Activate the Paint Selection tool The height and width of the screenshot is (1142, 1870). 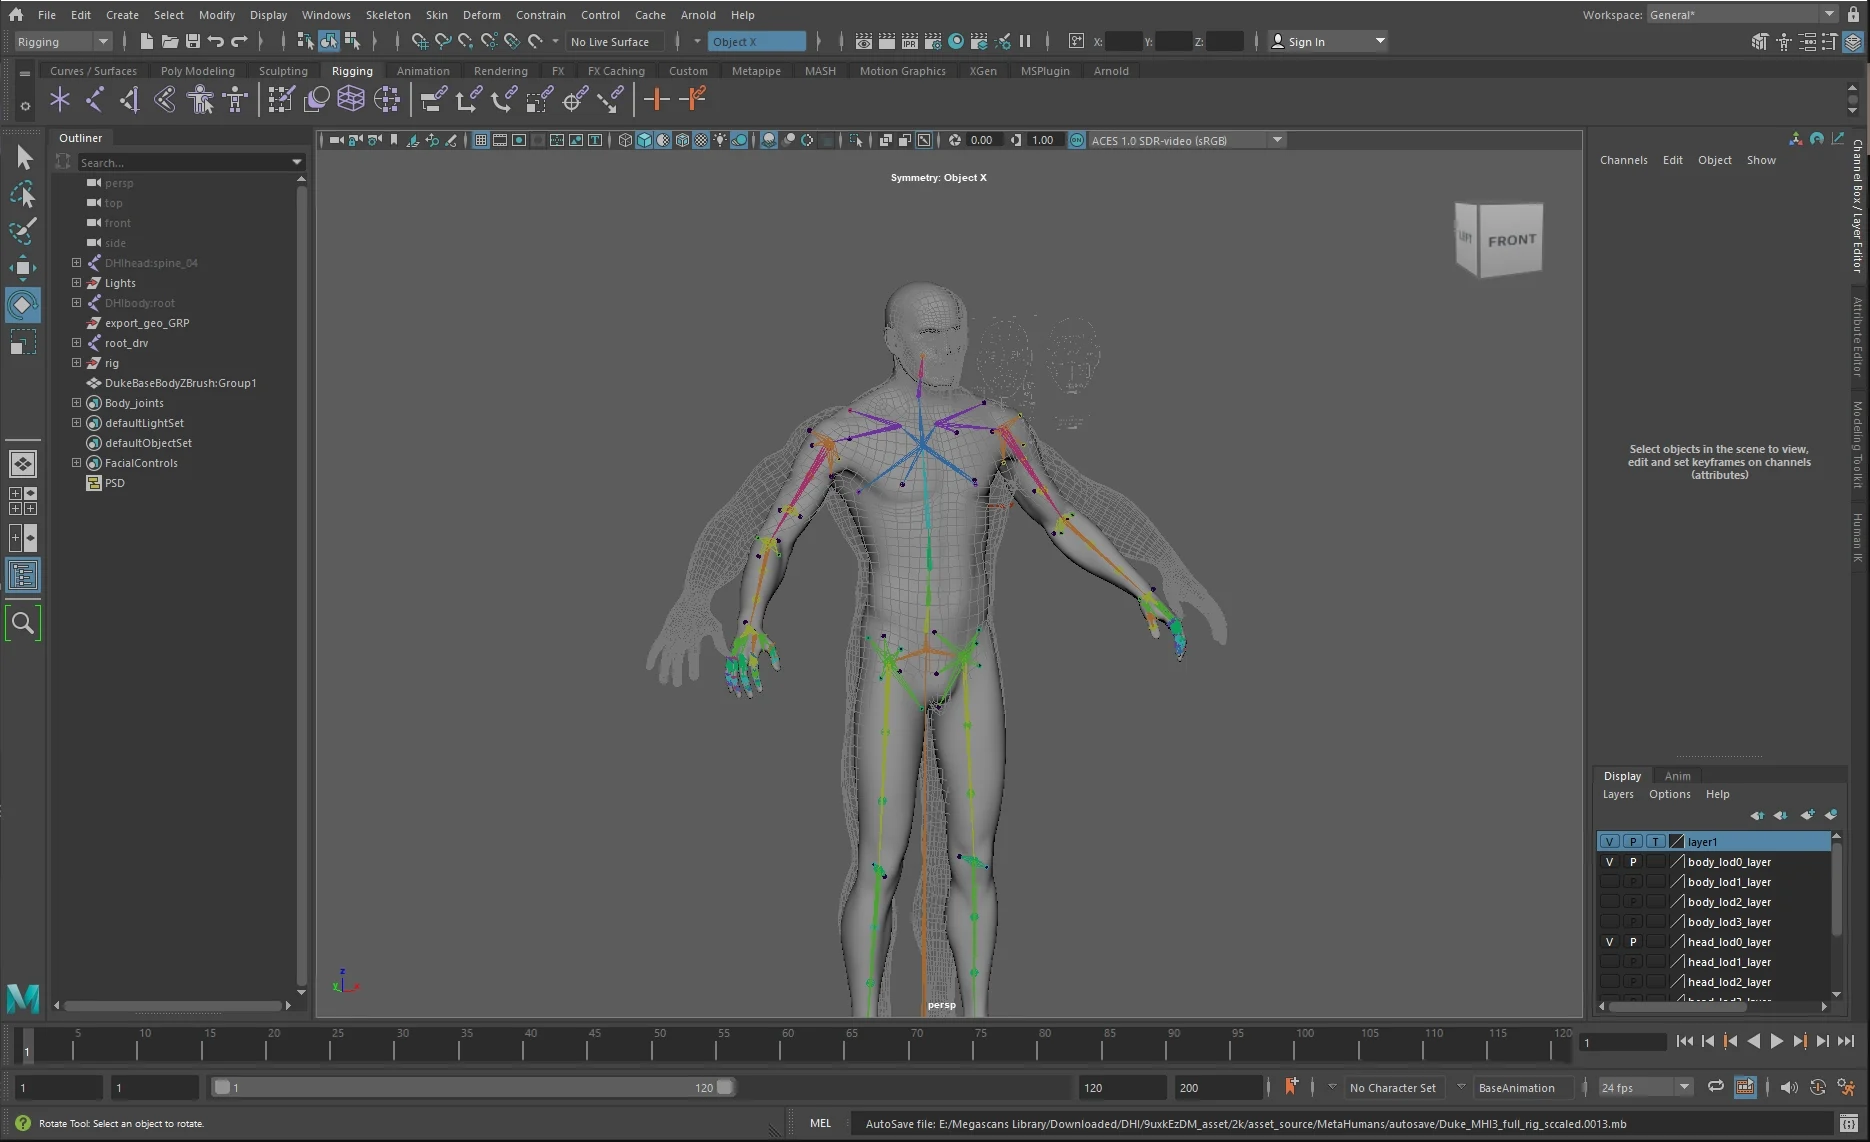tap(24, 230)
